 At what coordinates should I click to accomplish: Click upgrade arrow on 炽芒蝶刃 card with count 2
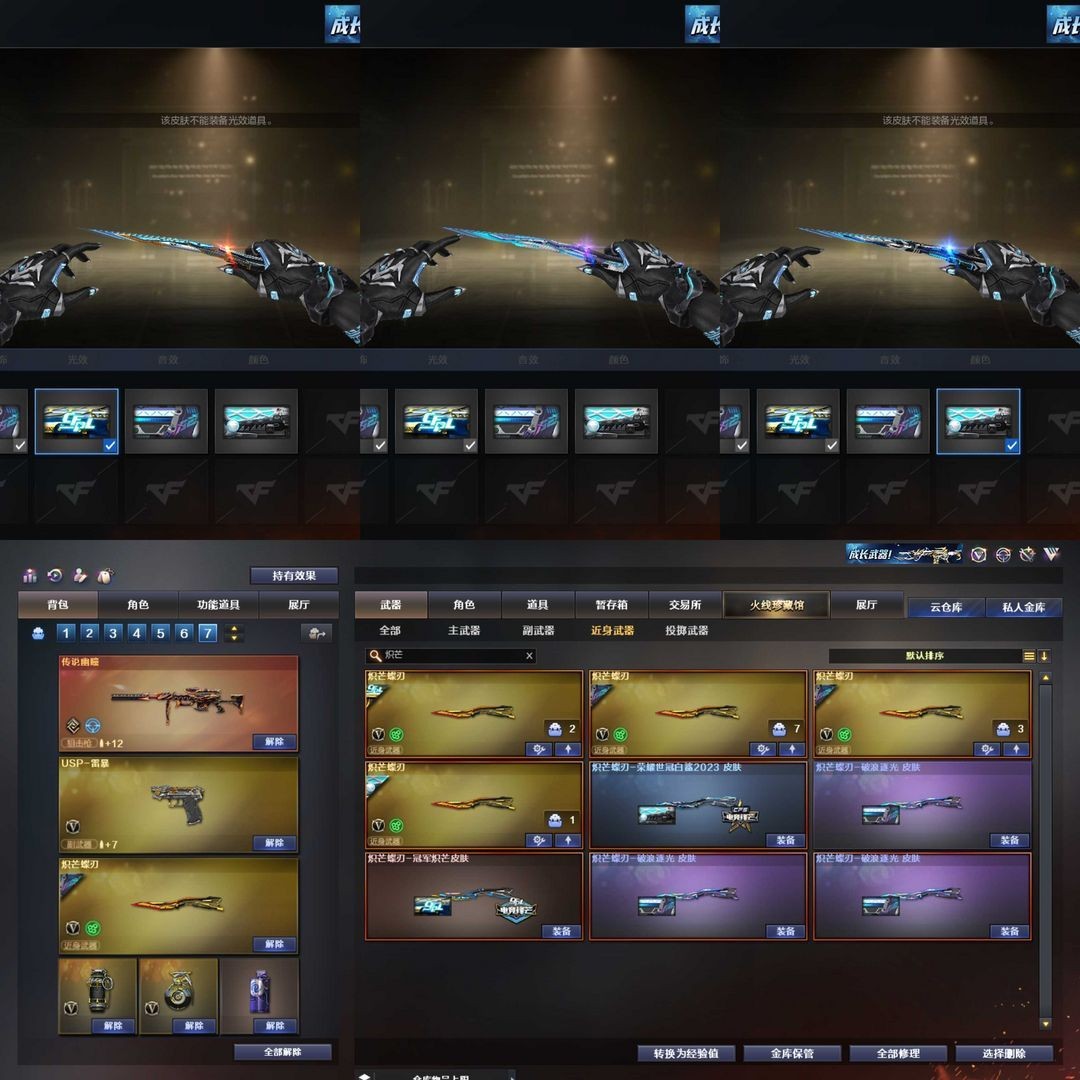(568, 749)
